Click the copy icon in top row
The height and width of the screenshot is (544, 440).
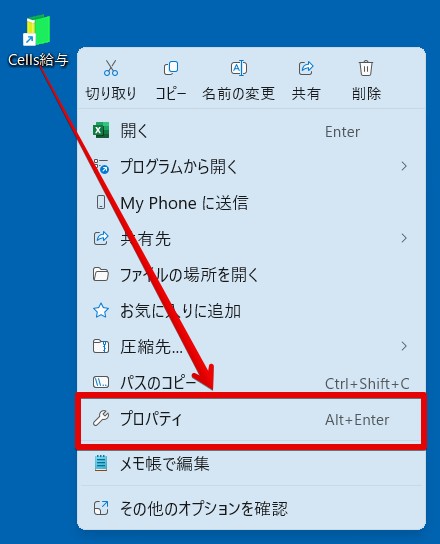tap(171, 68)
